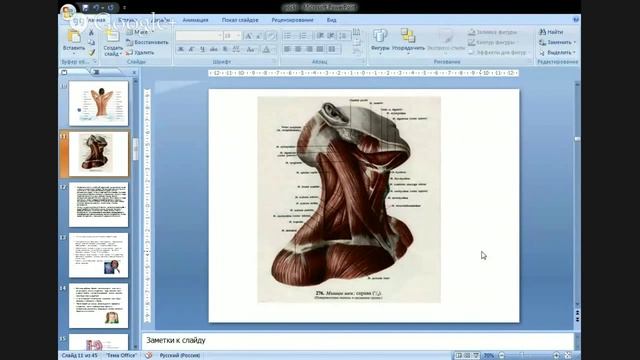Click Русский (Россия) language indicator
Image resolution: width=640 pixels, height=360 pixels.
tap(180, 356)
